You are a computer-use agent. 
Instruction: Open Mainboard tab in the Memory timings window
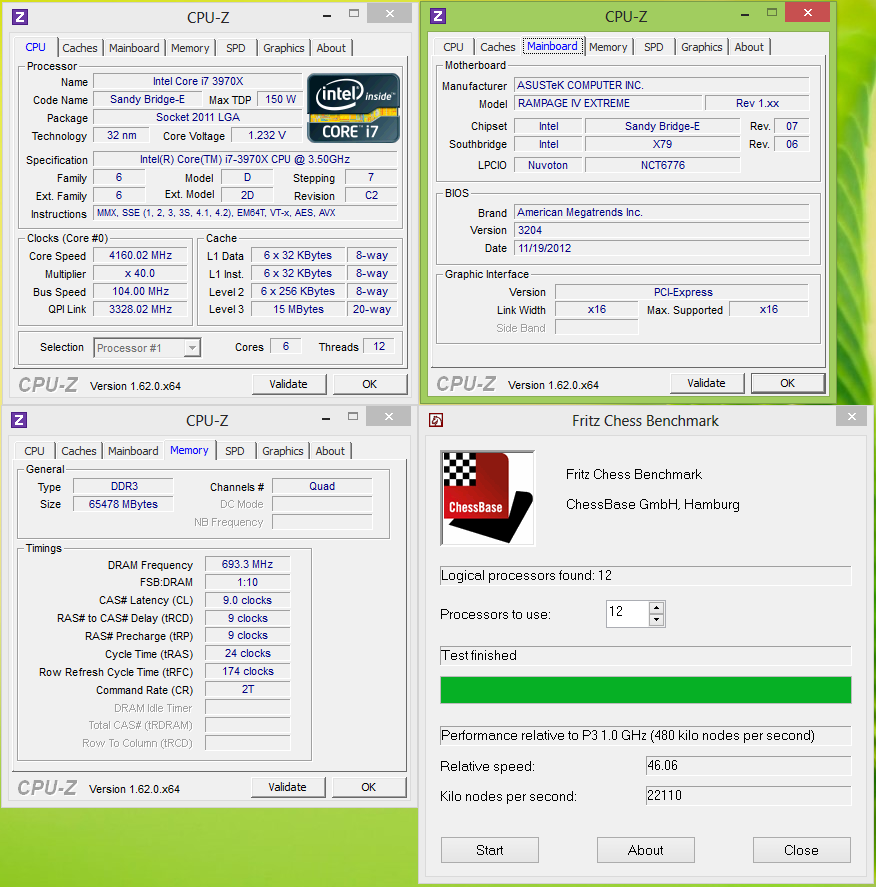pyautogui.click(x=133, y=451)
